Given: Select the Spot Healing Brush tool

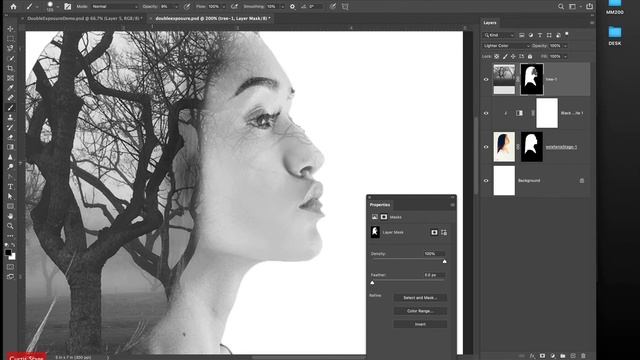Looking at the screenshot, I should click(x=11, y=98).
